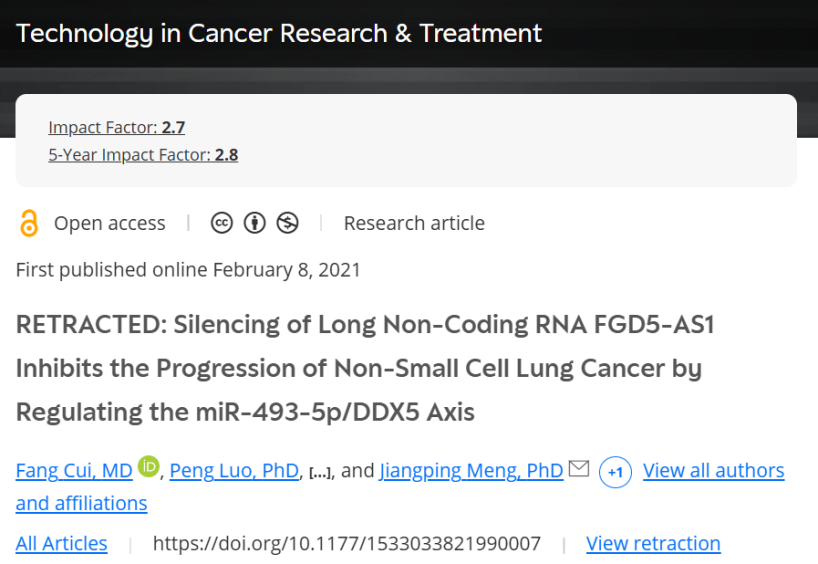Viewport: 818px width, 564px height.
Task: Click the orange open access lock icon
Action: tap(29, 223)
